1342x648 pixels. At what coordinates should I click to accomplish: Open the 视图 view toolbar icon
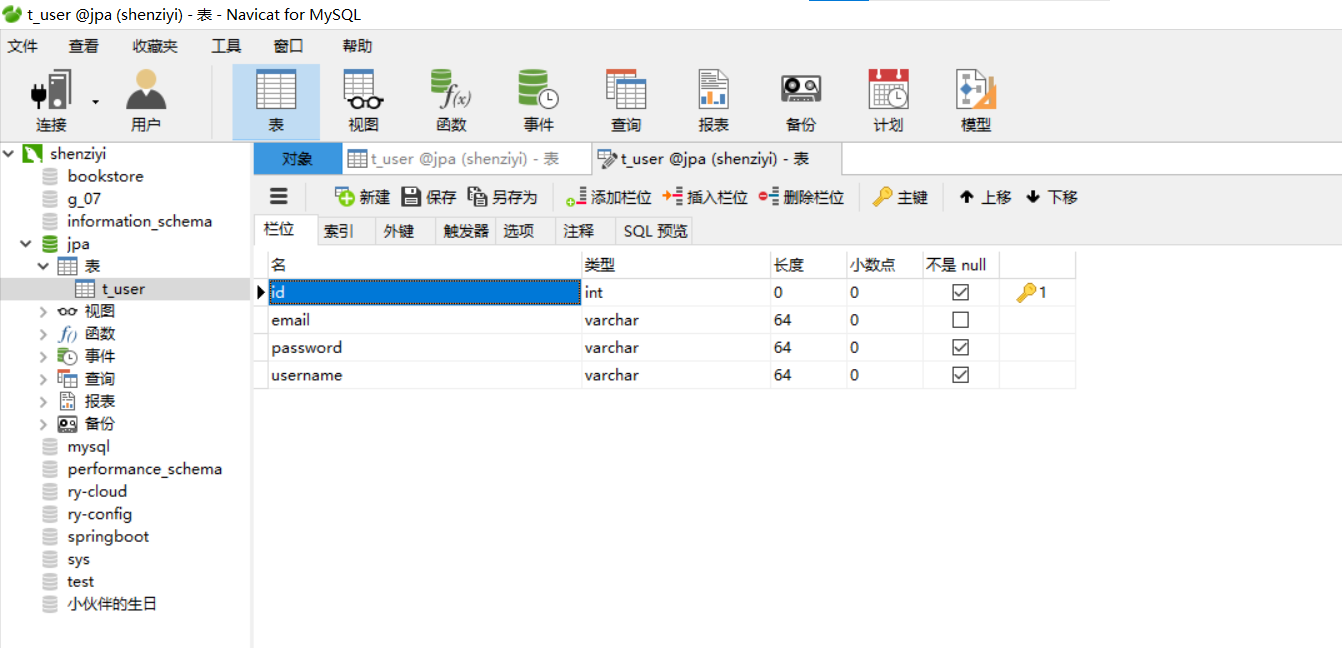364,102
